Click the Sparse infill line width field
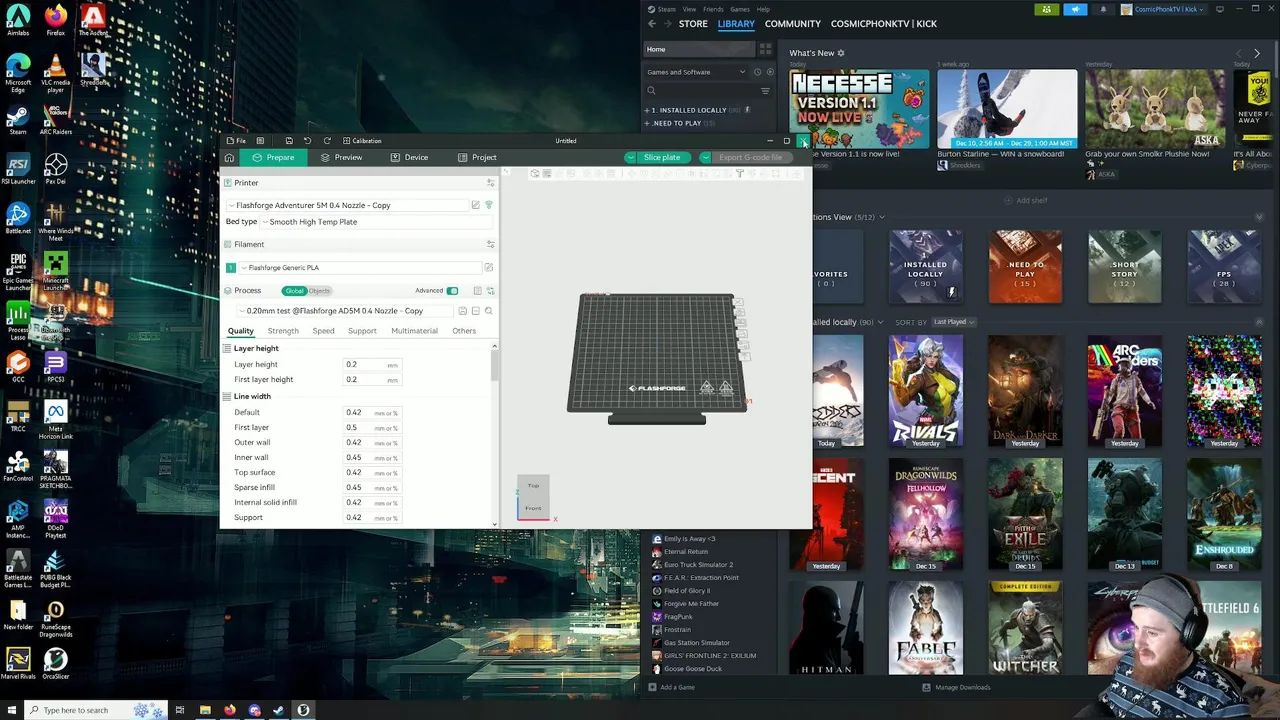 [372, 487]
